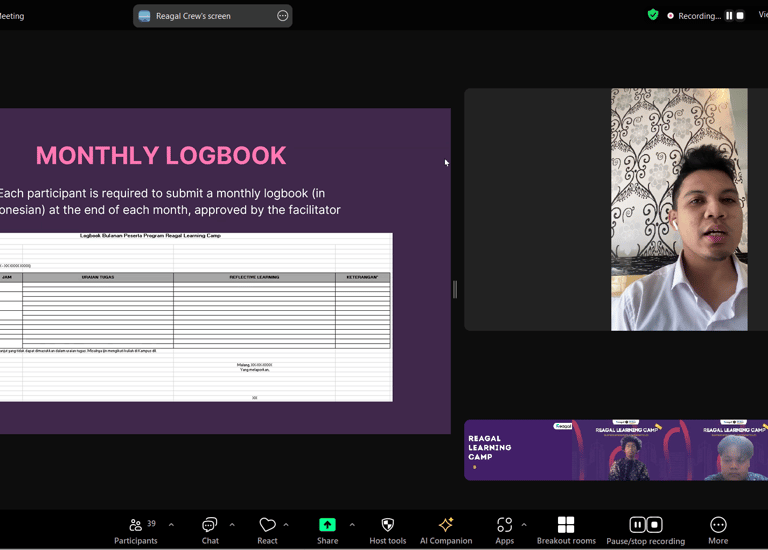Select the Reagal Crew's screen tab
Viewport: 768px width, 550px height.
click(213, 16)
